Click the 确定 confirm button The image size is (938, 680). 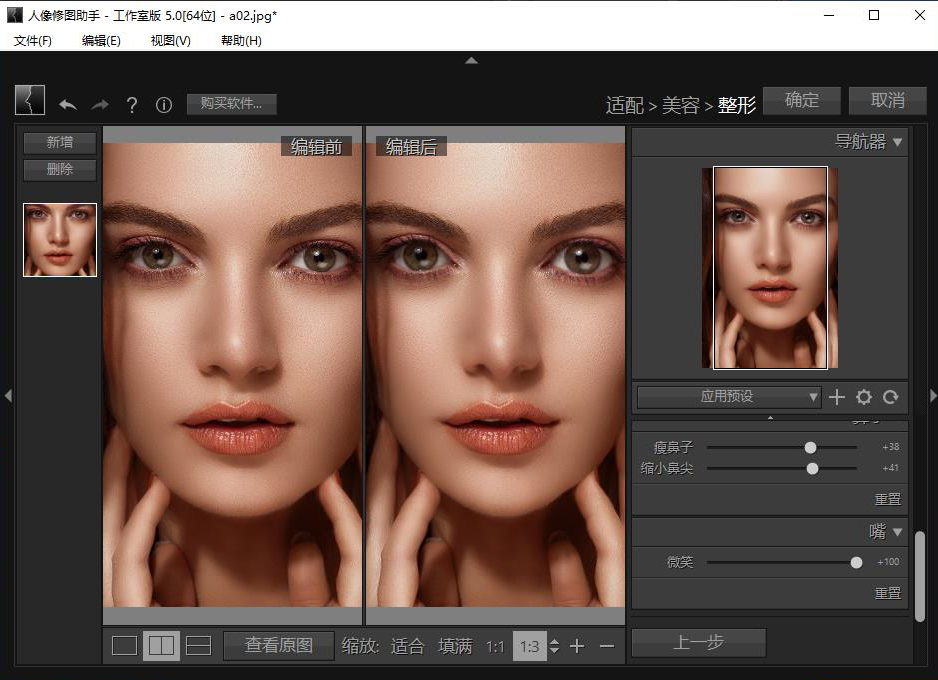tap(801, 100)
